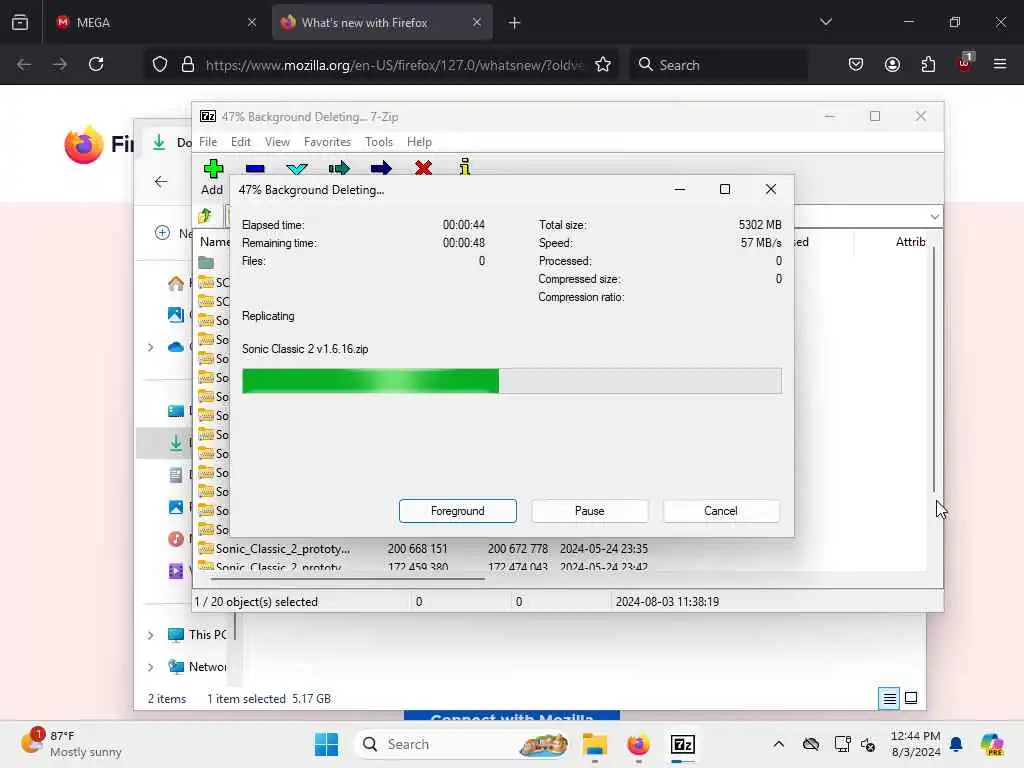1024x768 pixels.
Task: Switch Explorer to large icons view
Action: click(911, 698)
